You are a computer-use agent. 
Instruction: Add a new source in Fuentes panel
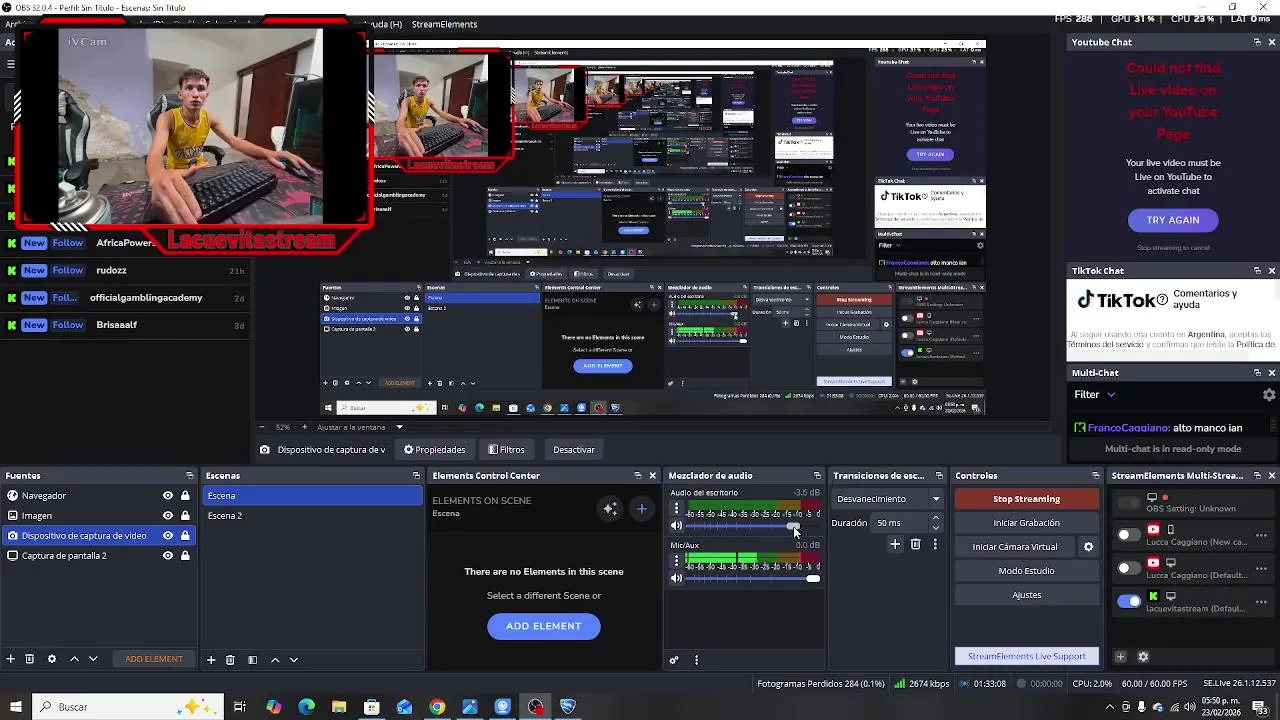[x=11, y=659]
